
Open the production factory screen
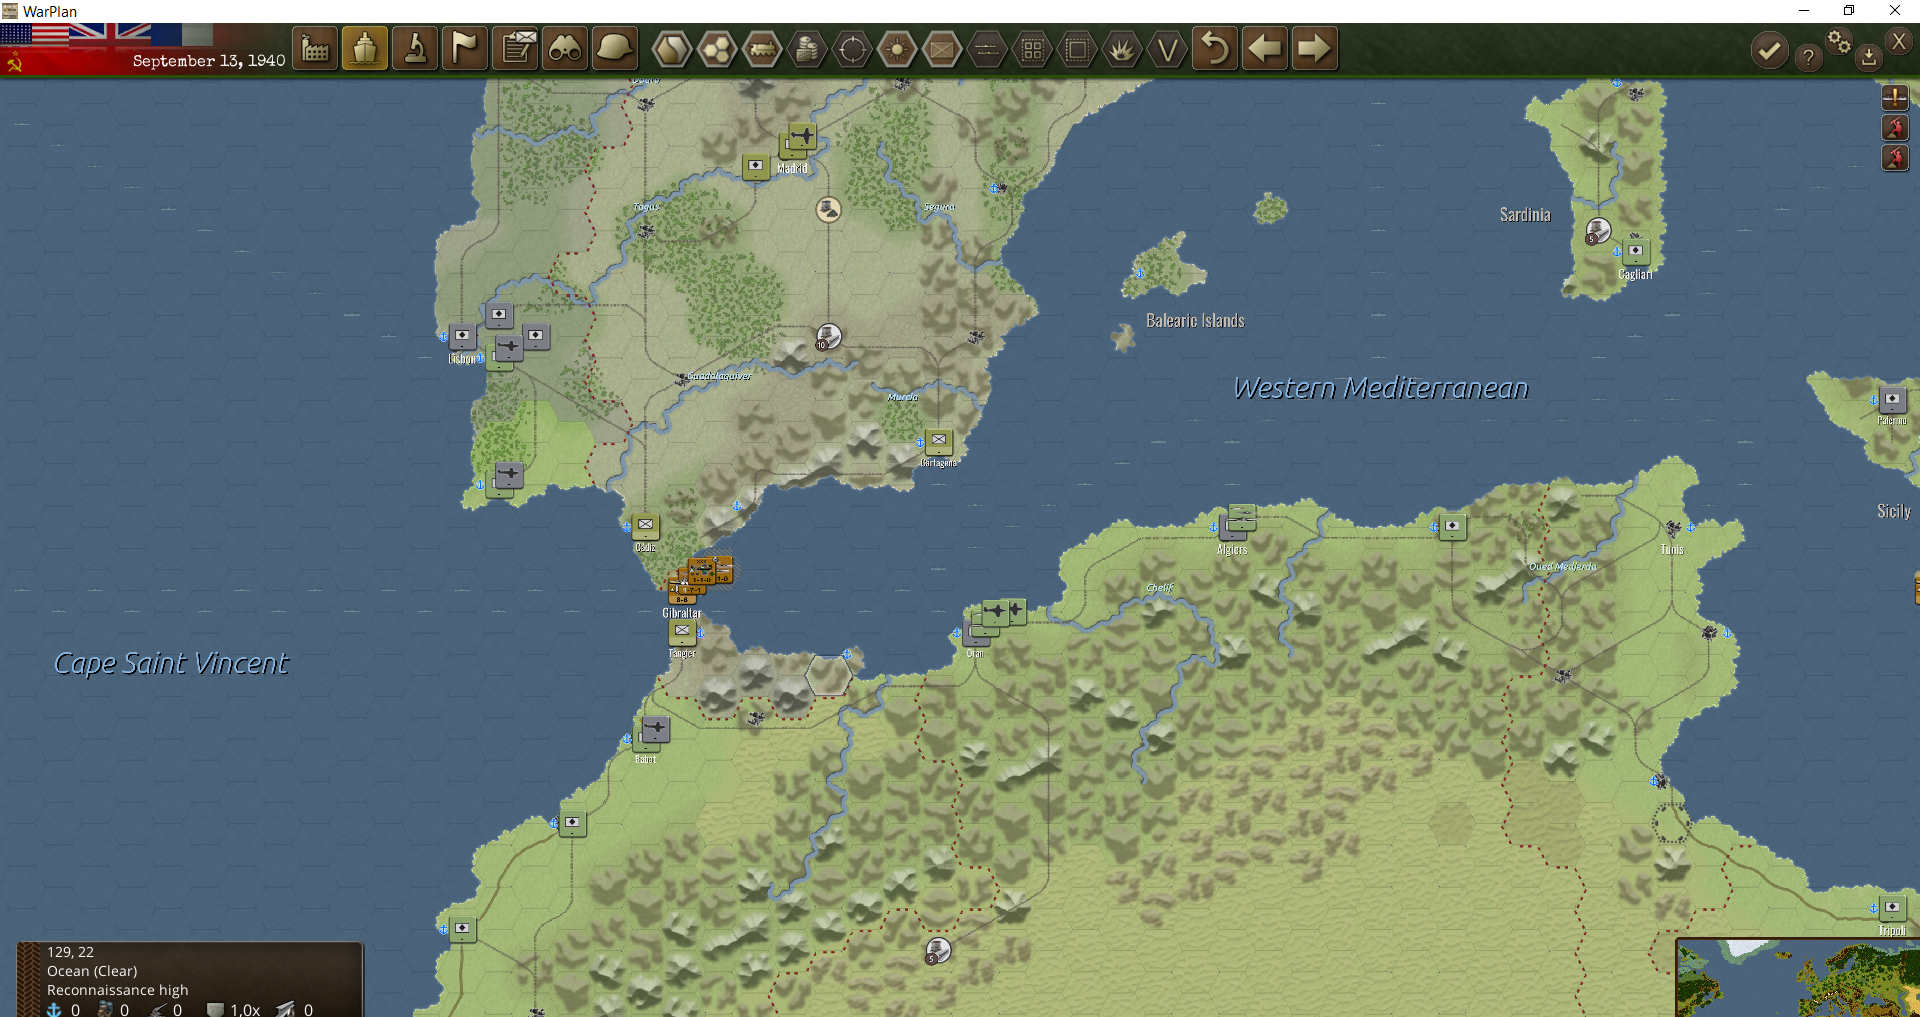coord(315,48)
